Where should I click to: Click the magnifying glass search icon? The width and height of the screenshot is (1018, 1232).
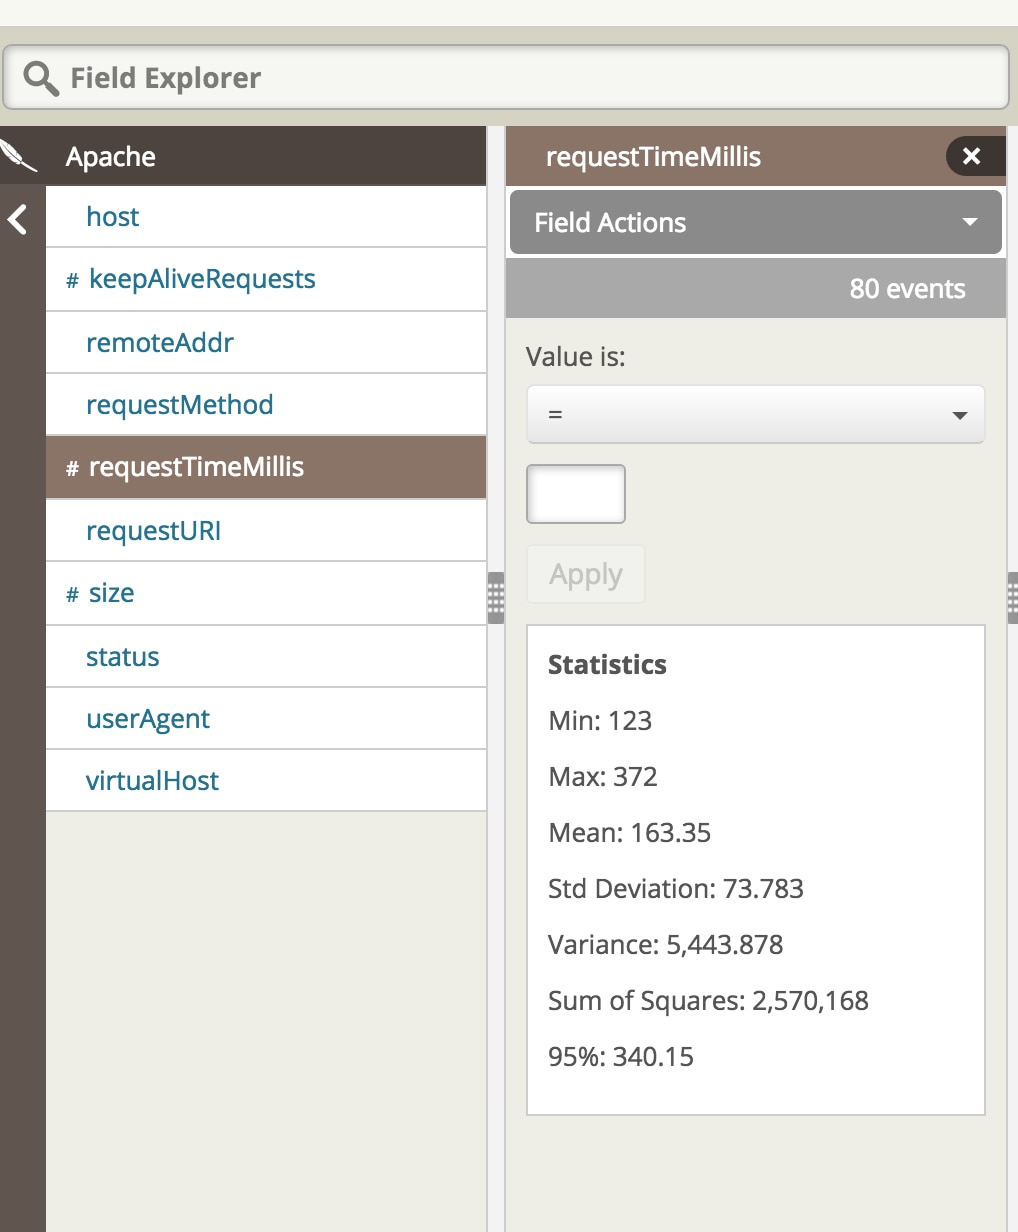click(x=40, y=78)
